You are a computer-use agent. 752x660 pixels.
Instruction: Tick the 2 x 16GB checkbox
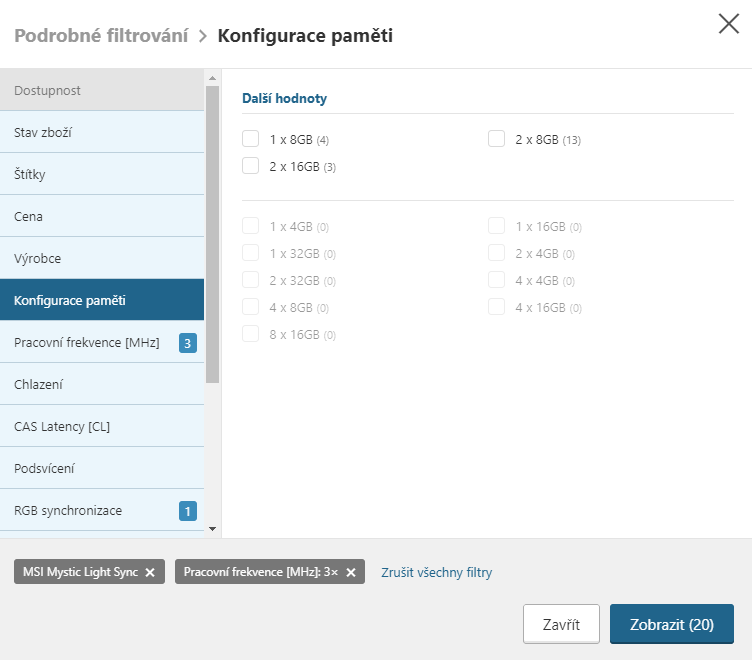click(251, 166)
